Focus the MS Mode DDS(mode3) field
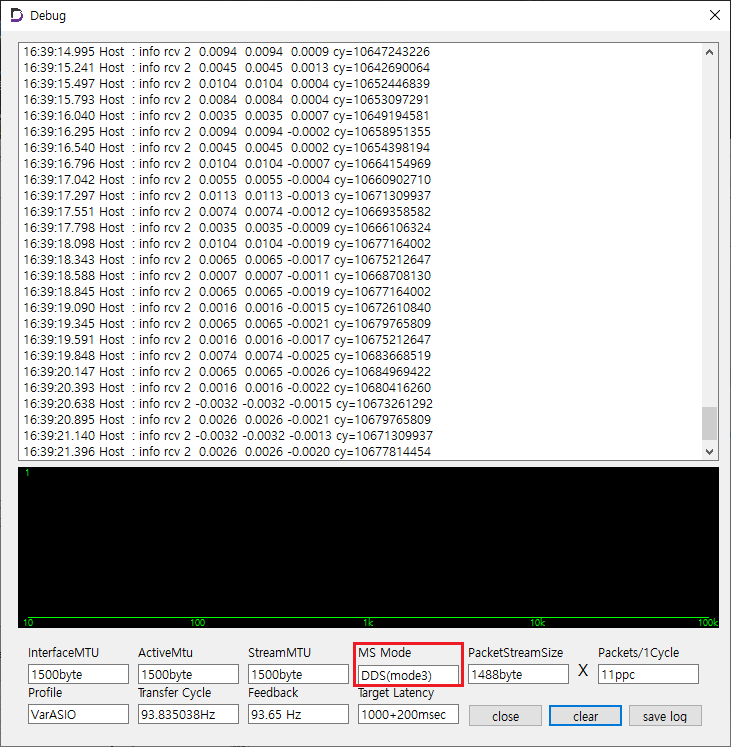The width and height of the screenshot is (731, 747). [x=408, y=675]
